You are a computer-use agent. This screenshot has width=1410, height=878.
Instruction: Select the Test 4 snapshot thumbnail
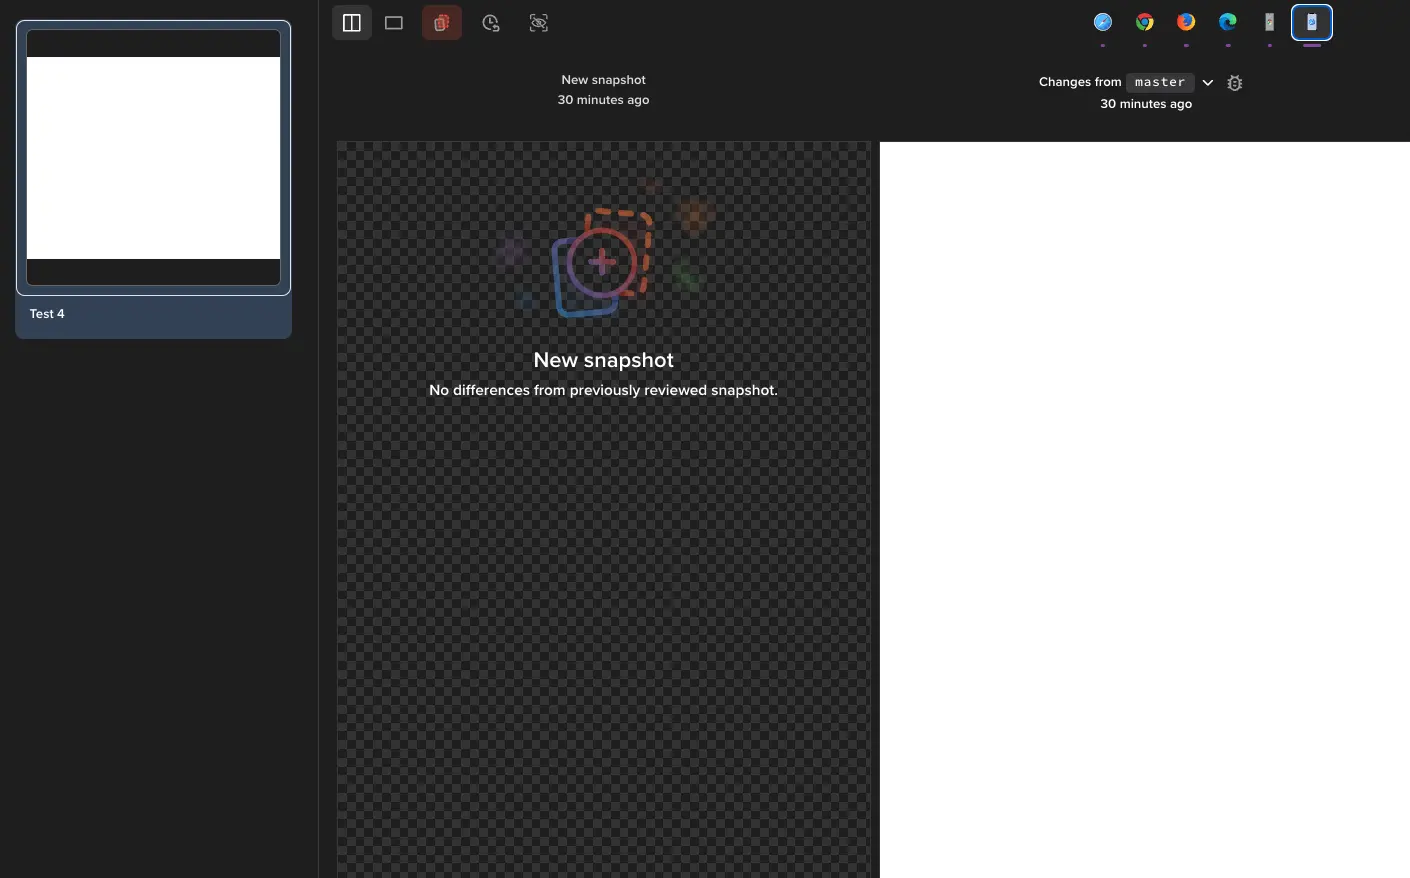click(153, 158)
